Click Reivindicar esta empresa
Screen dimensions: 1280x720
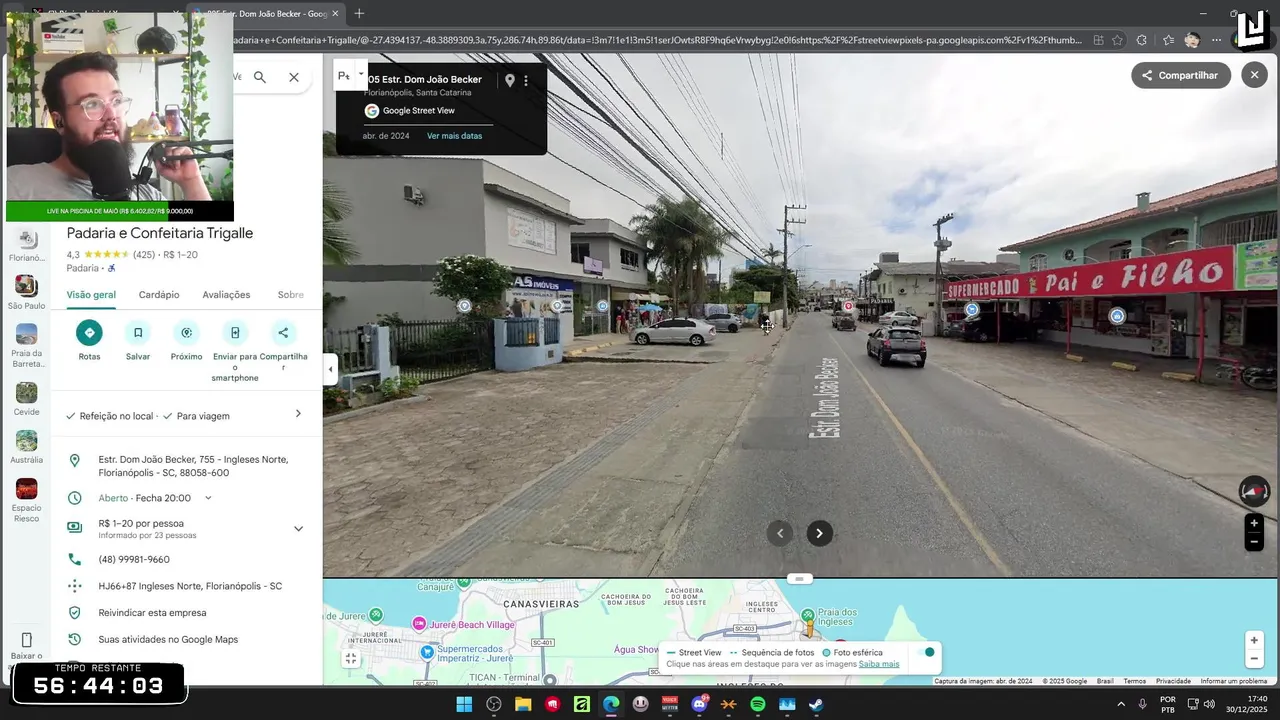(152, 613)
